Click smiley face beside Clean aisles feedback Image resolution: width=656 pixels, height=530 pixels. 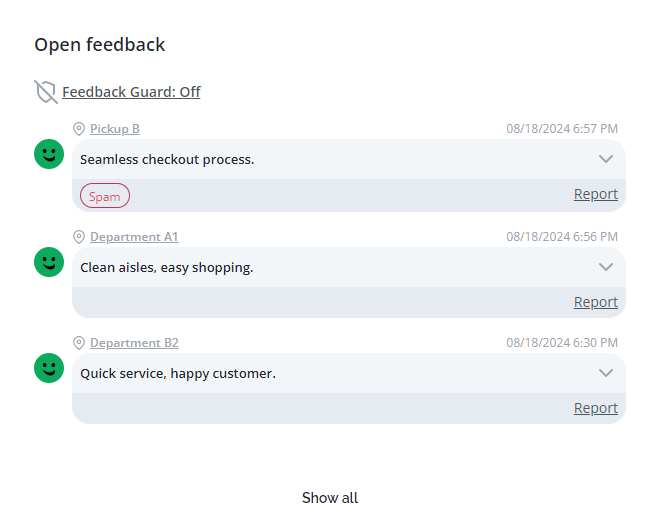pyautogui.click(x=49, y=262)
